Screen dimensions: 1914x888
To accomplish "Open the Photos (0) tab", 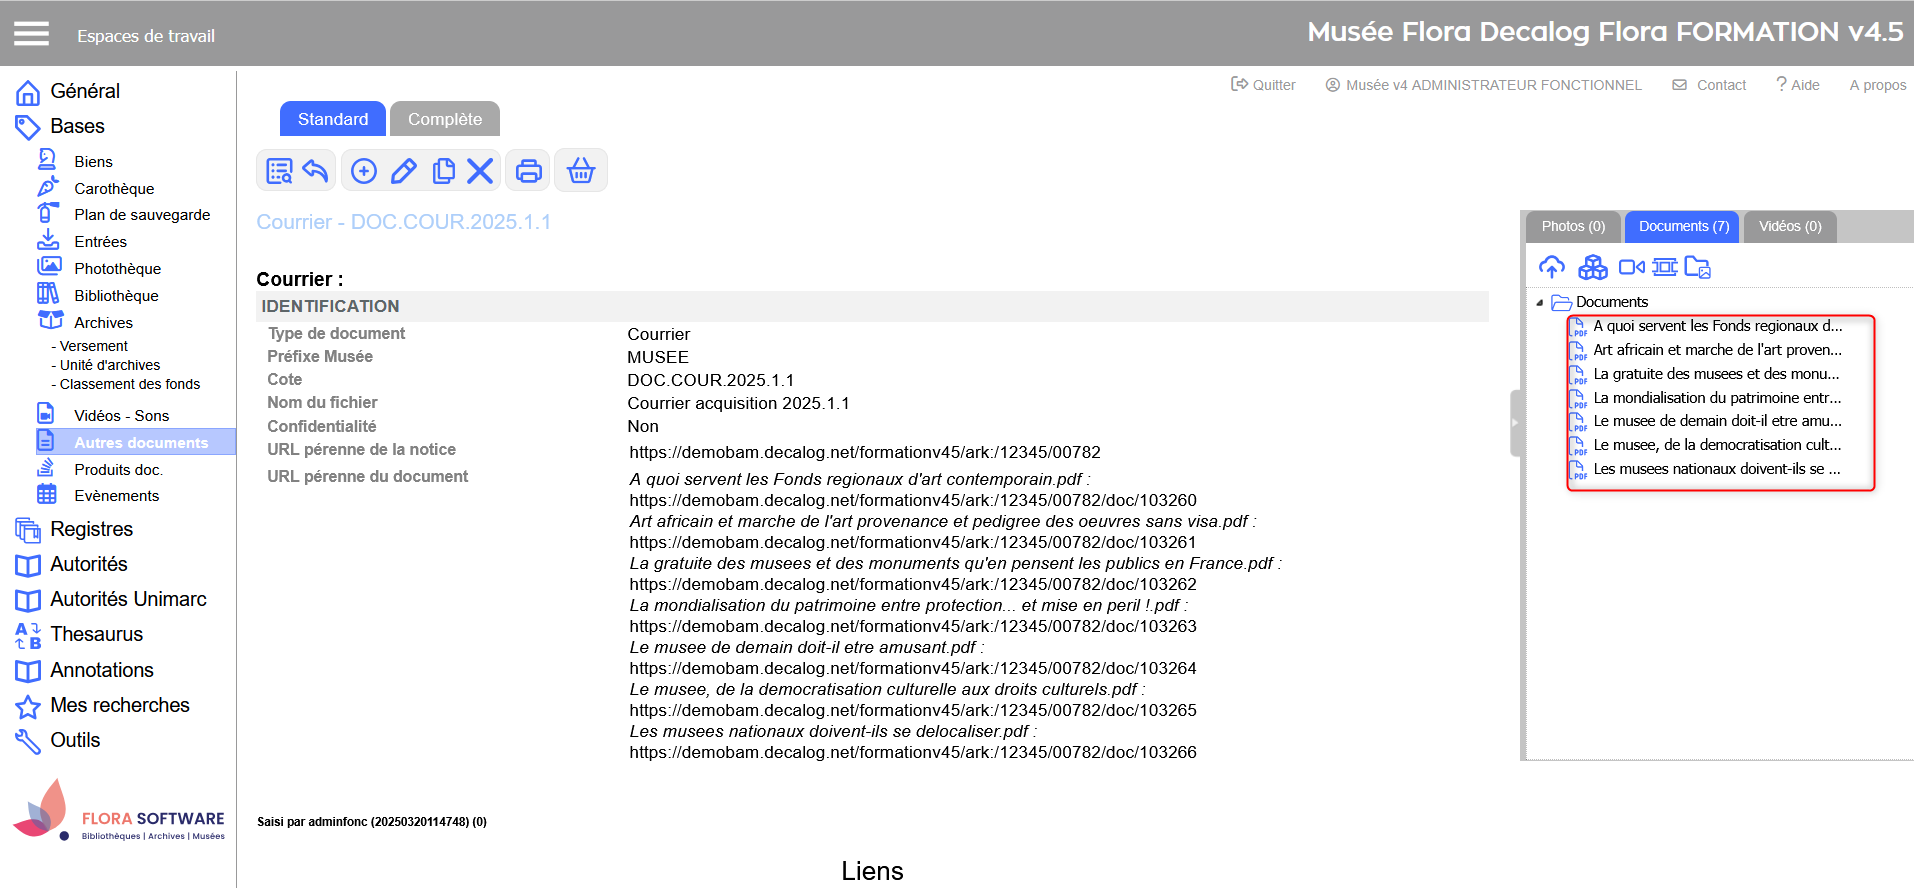I will coord(1572,226).
